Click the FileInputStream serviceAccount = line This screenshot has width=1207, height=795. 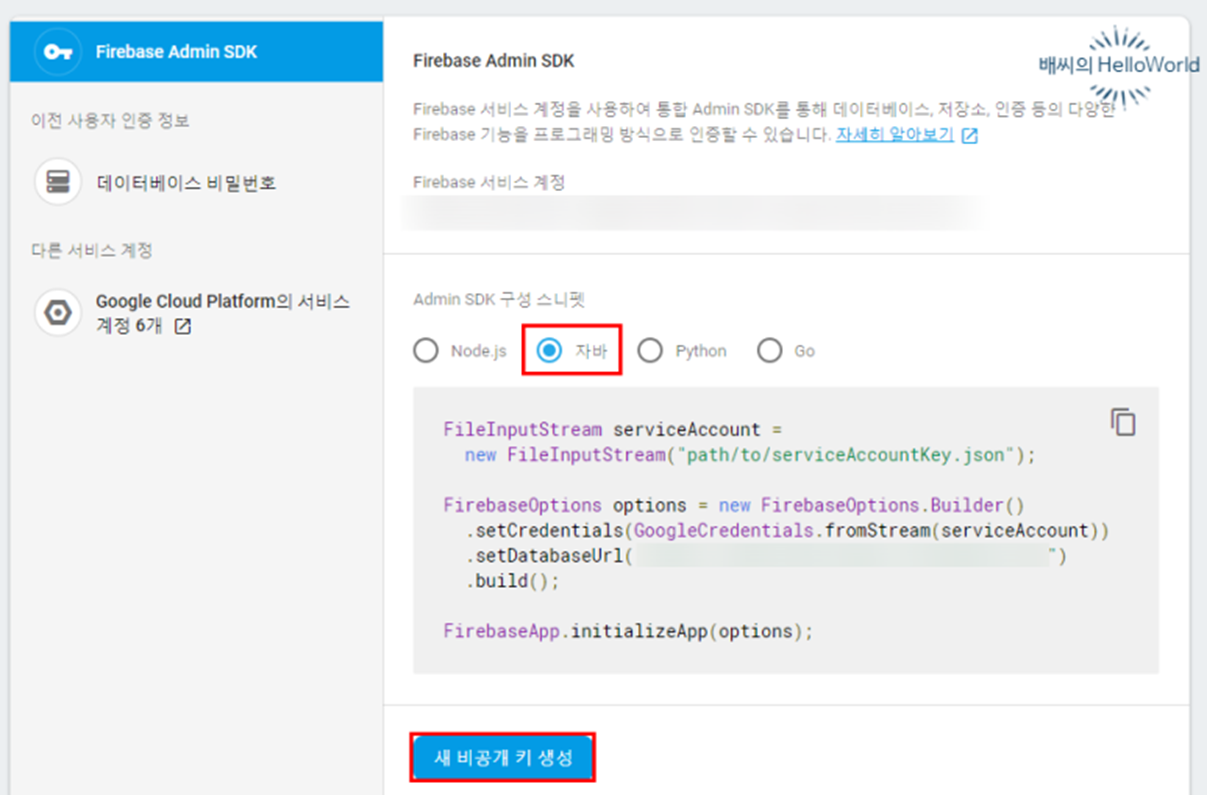(612, 430)
